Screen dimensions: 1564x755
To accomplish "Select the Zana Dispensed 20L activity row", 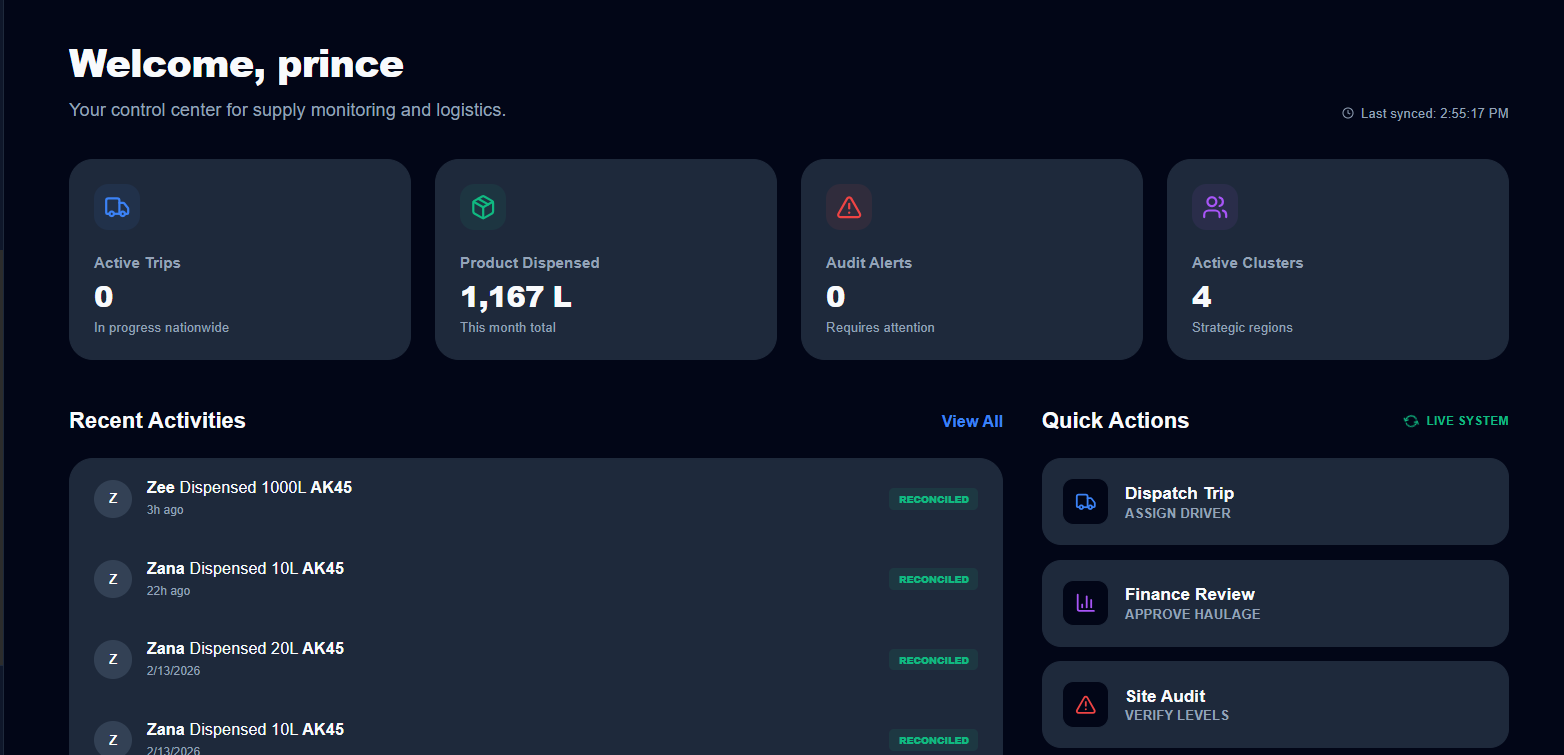I will pyautogui.click(x=500, y=659).
